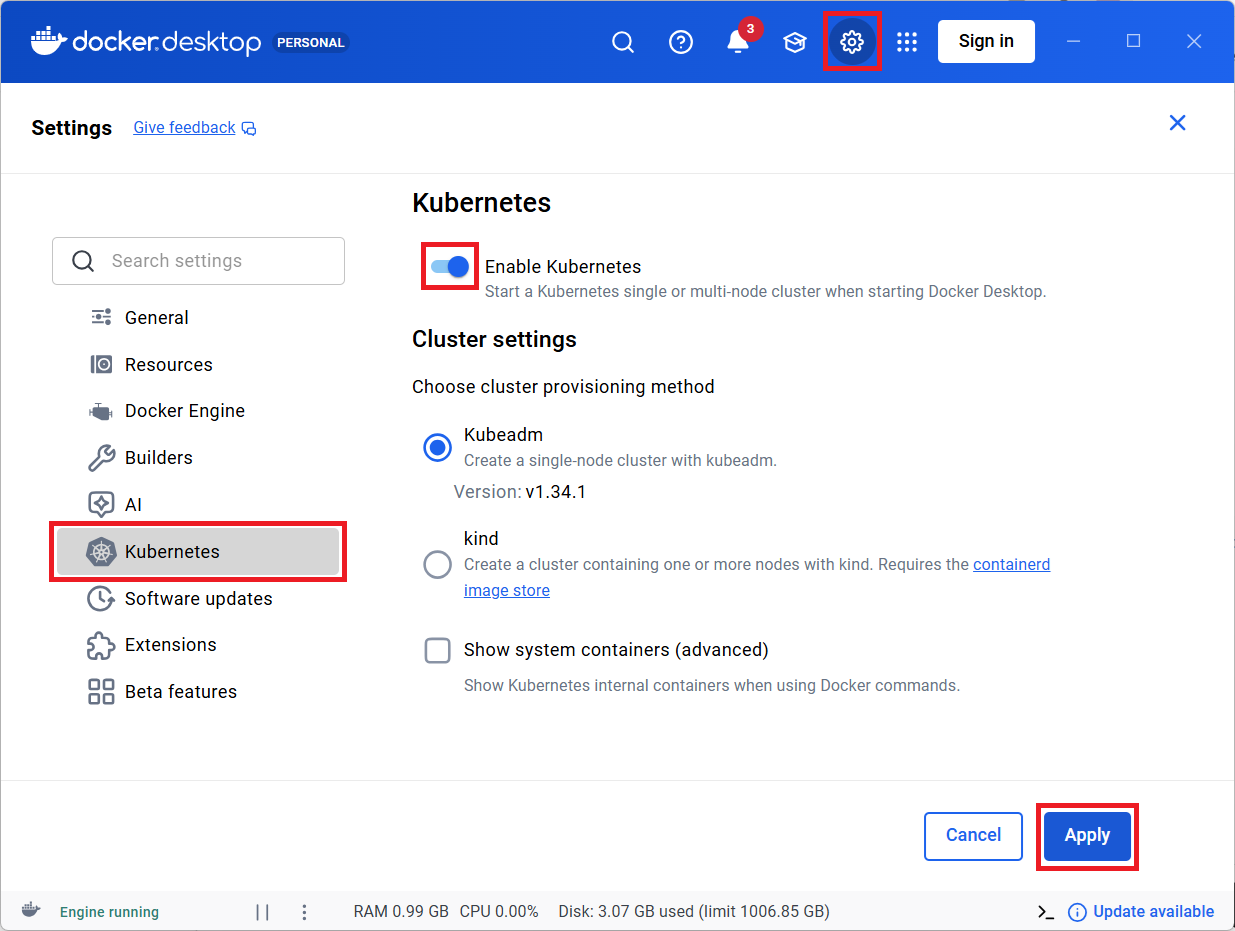This screenshot has height=931, width=1235.
Task: Click the Cluster settings heading
Action: click(494, 339)
